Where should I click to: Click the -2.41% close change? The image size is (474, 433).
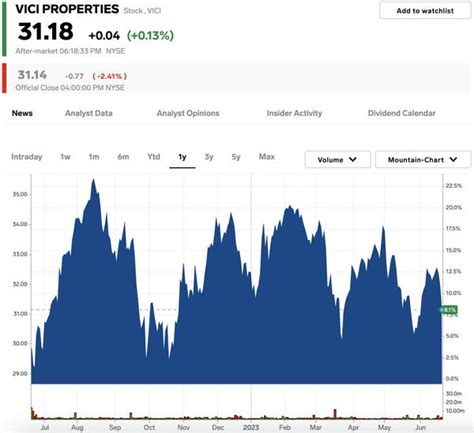coord(110,76)
